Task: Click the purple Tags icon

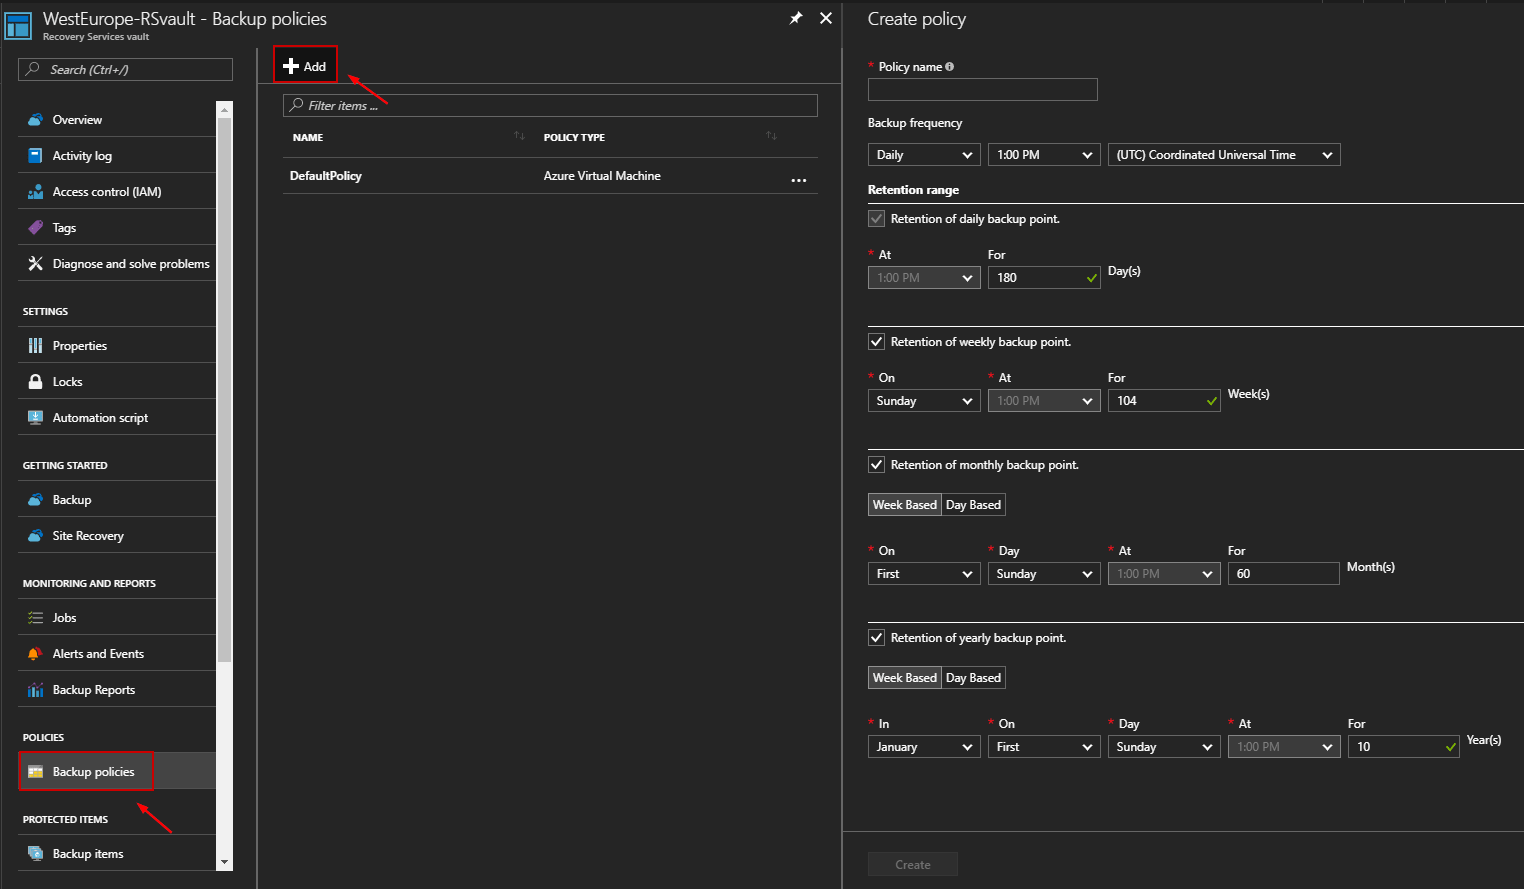Action: click(x=35, y=228)
